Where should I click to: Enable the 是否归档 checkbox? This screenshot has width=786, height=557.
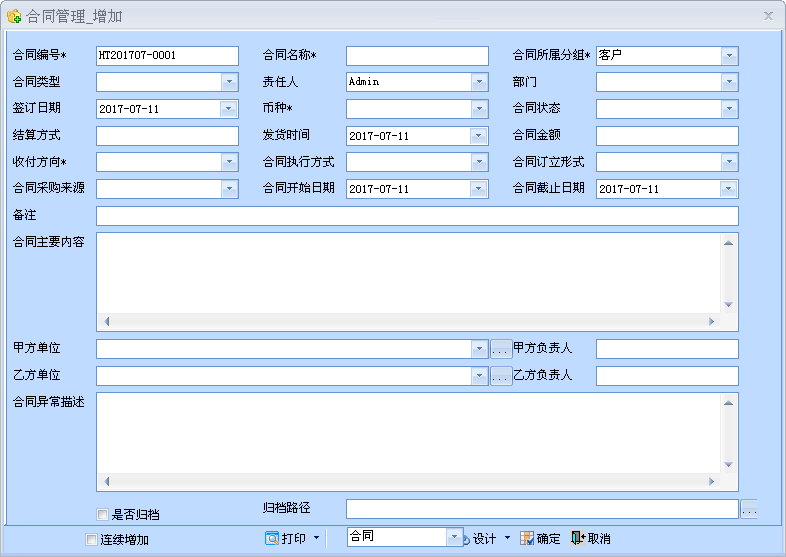103,515
